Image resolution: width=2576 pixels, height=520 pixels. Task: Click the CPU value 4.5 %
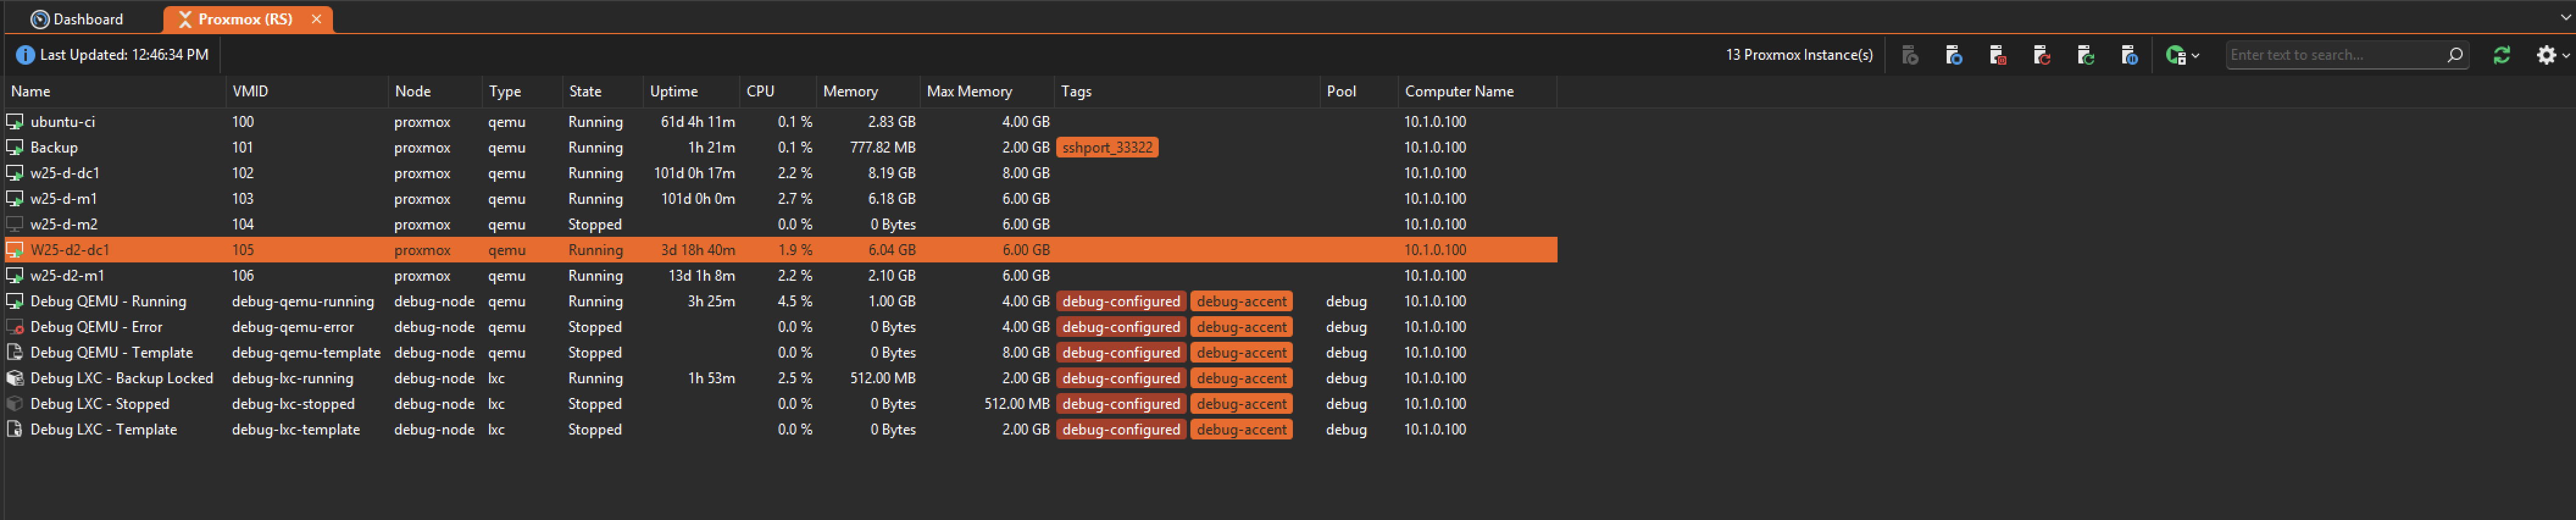tap(795, 301)
